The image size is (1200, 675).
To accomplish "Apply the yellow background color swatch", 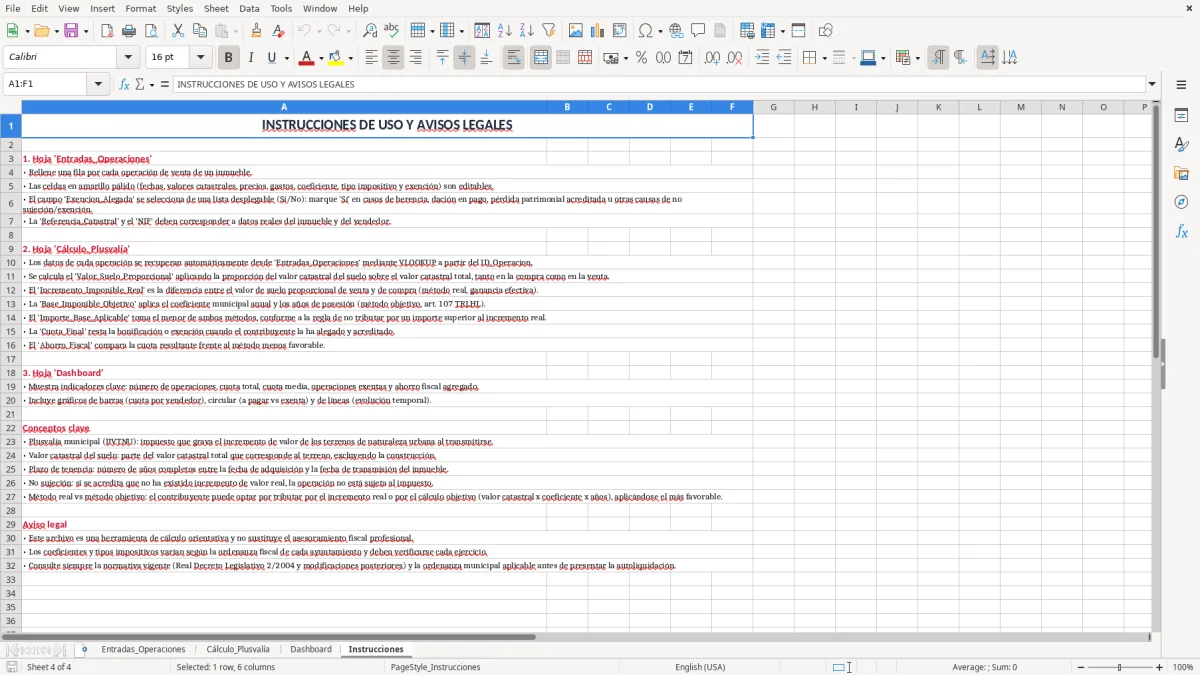I will click(x=336, y=58).
